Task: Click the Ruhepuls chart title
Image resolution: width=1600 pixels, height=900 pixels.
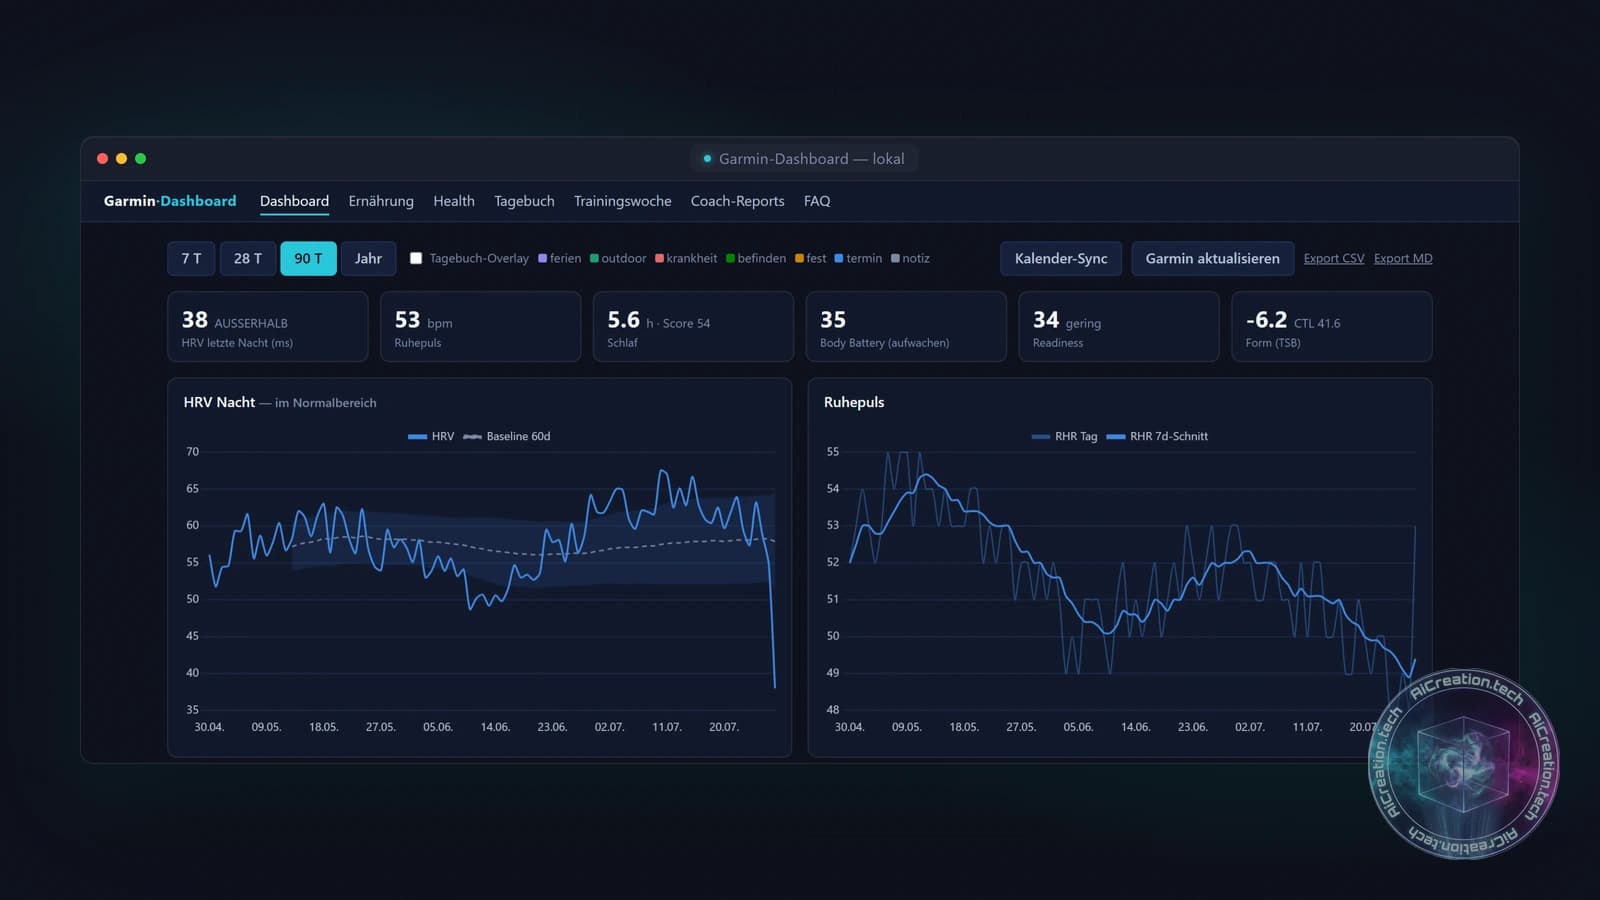Action: (x=854, y=402)
